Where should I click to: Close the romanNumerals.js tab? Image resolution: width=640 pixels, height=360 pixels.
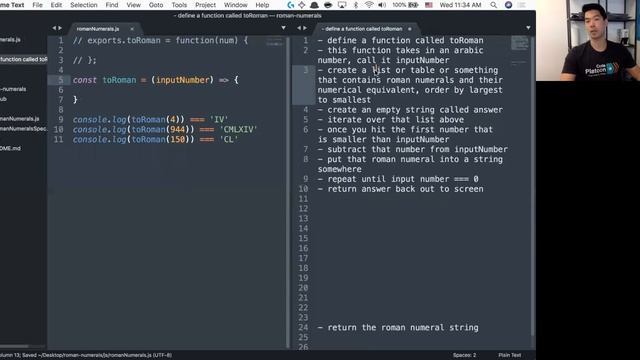pyautogui.click(x=132, y=29)
